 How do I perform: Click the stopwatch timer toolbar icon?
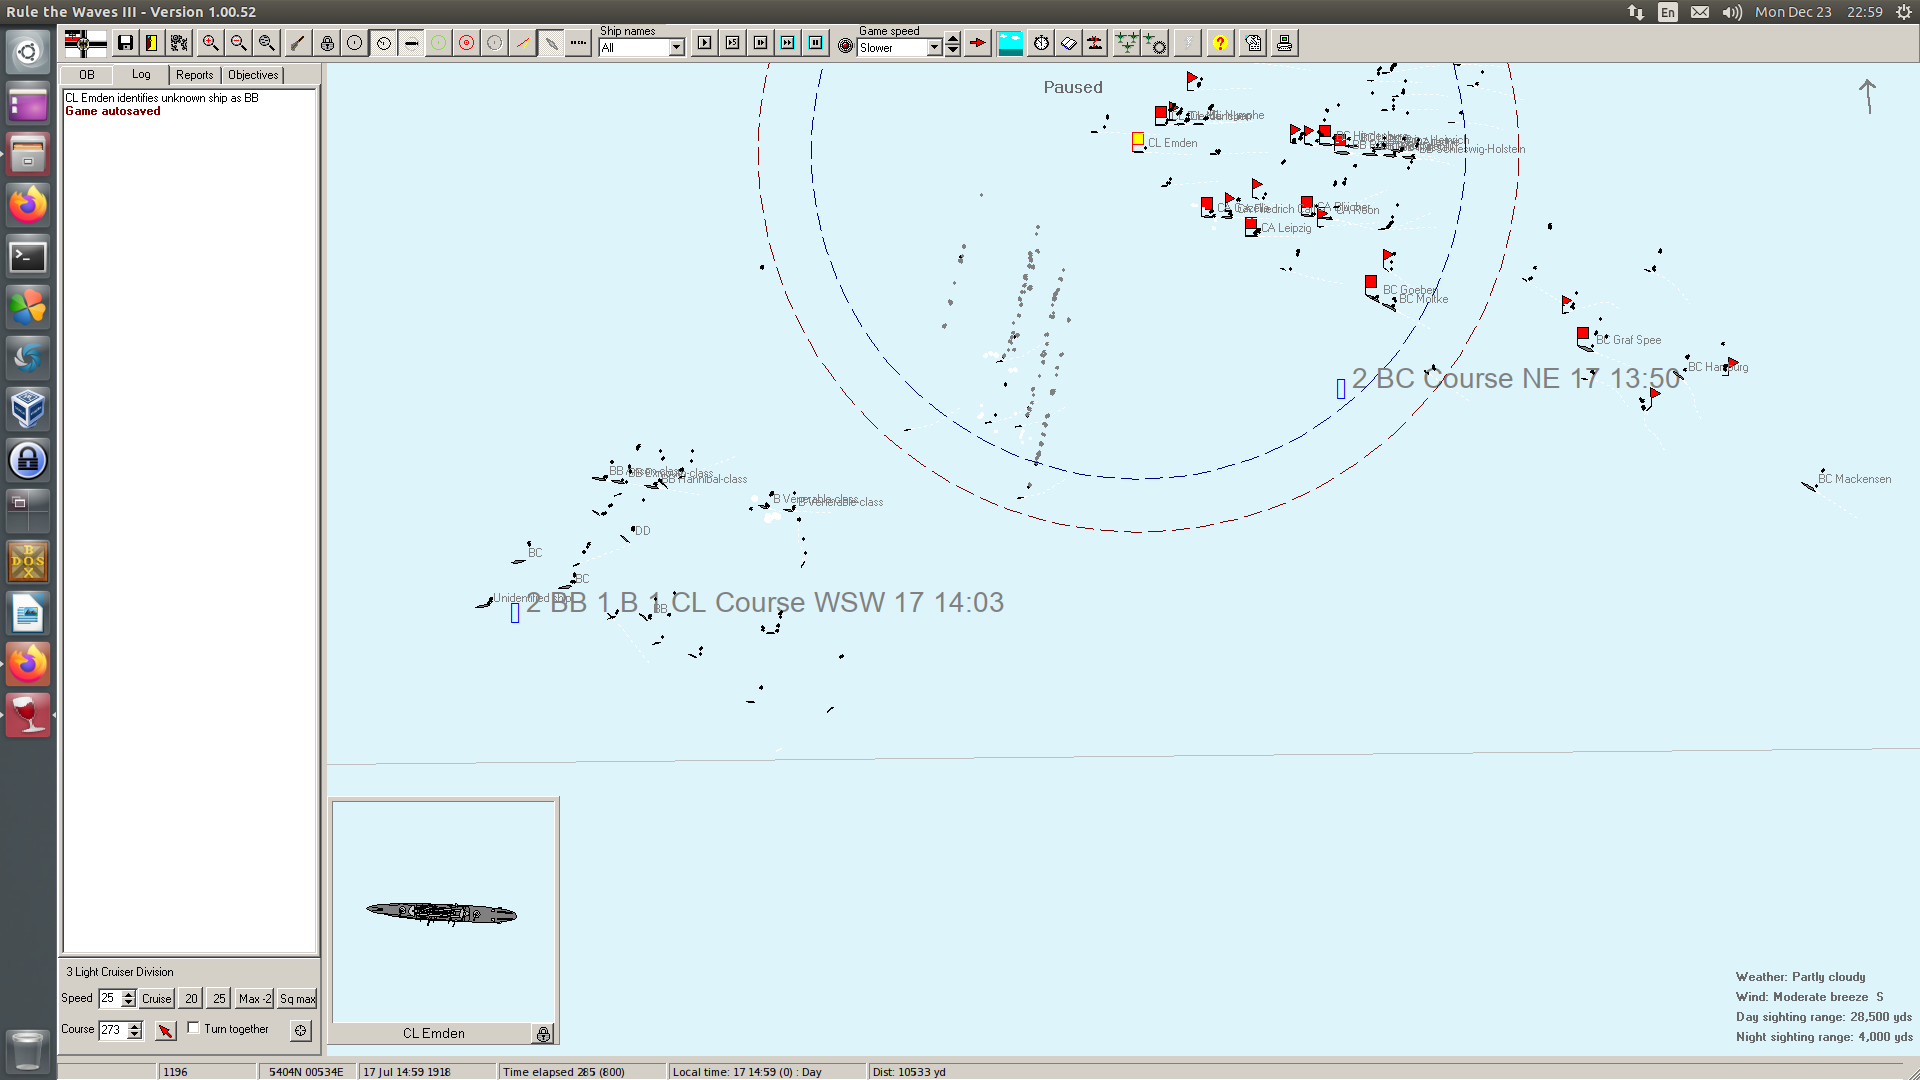click(1041, 43)
